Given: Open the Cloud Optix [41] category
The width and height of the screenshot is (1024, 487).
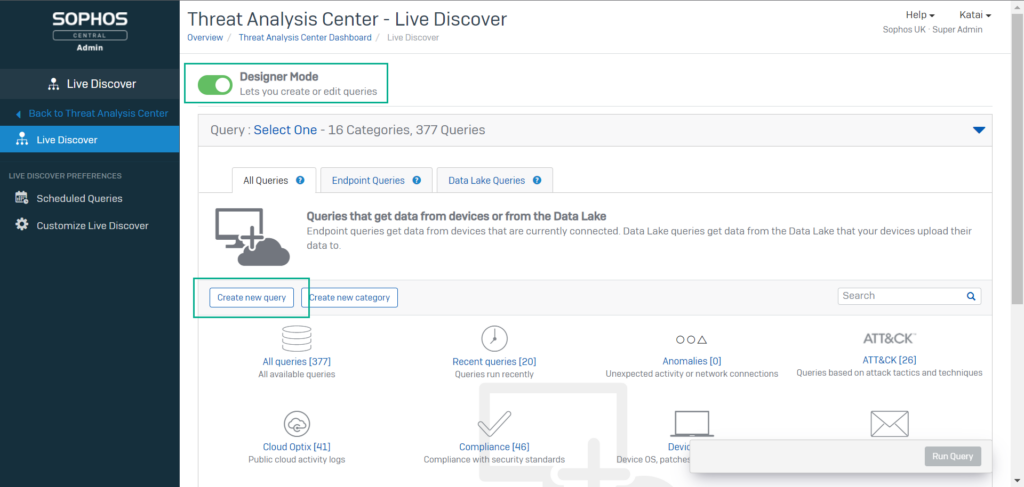Looking at the screenshot, I should (x=296, y=447).
